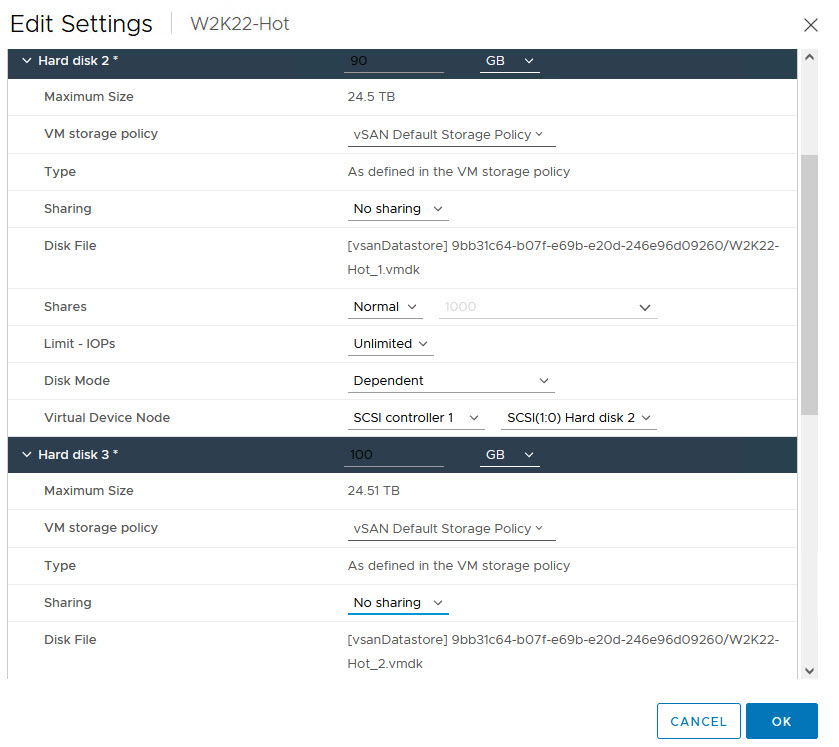This screenshot has width=839, height=747.
Task: Select a different SCSI controller 1 option
Action: point(416,418)
